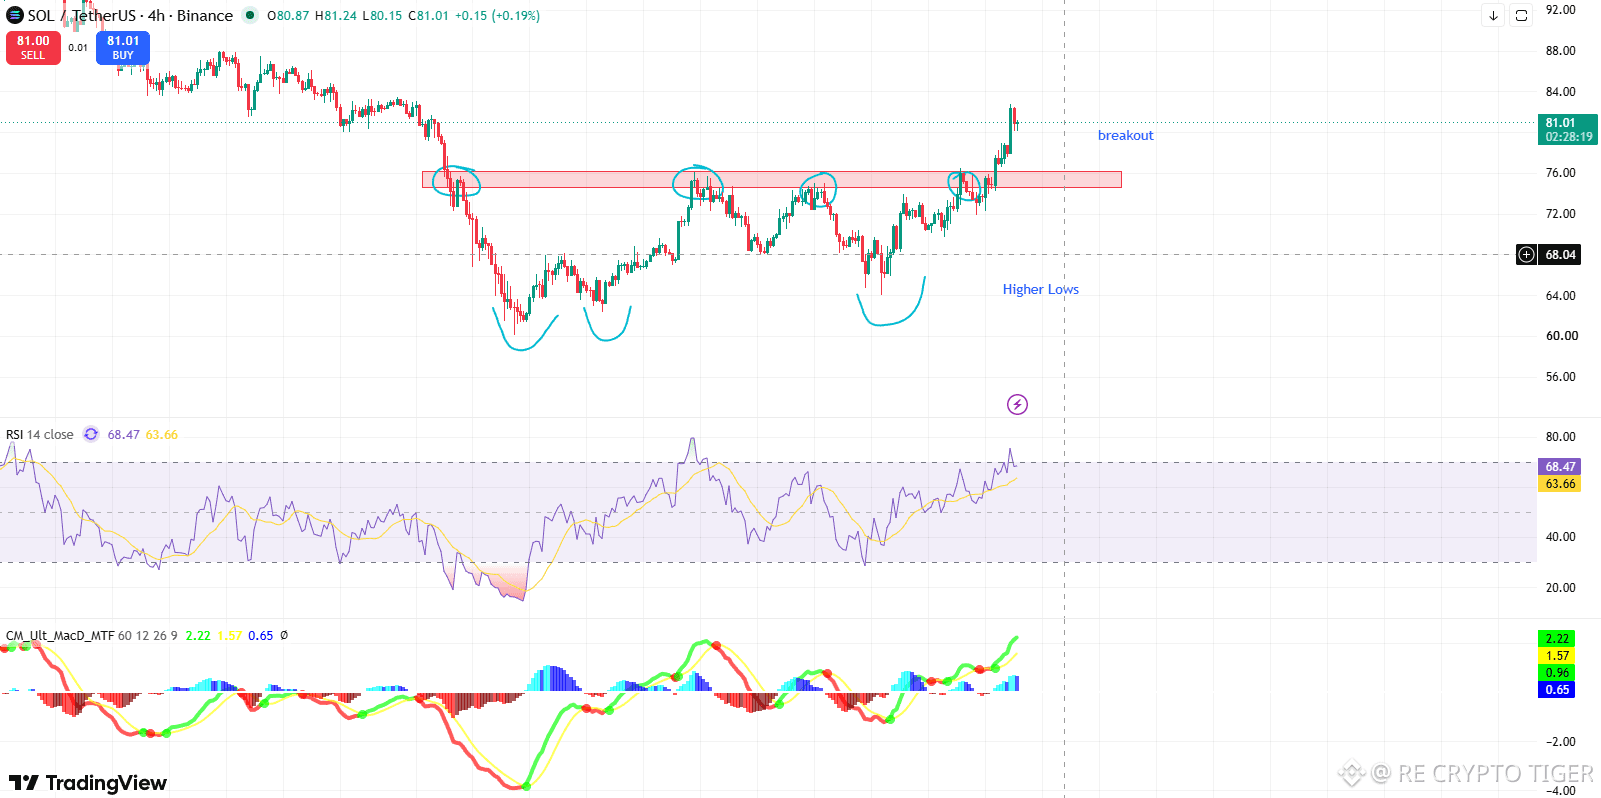Click the ∅ symbol in MACD legend
This screenshot has height=798, width=1601.
pos(284,635)
